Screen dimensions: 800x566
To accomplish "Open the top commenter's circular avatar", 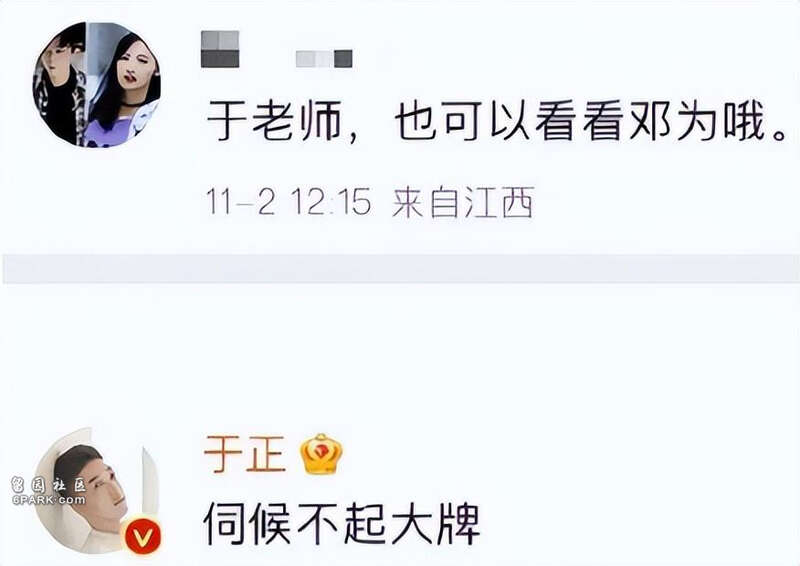I will pos(97,84).
